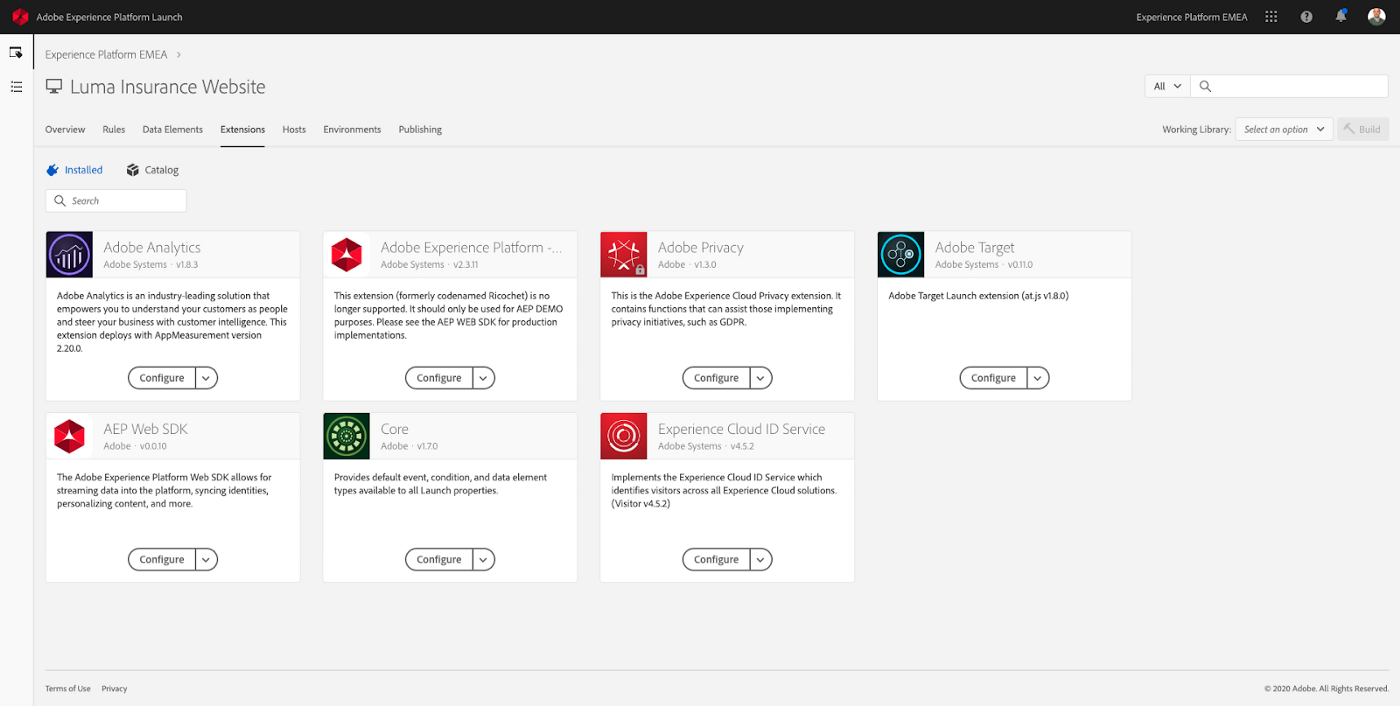Select the Adobe Analytics extension icon
Image resolution: width=1400 pixels, height=706 pixels.
tap(68, 254)
